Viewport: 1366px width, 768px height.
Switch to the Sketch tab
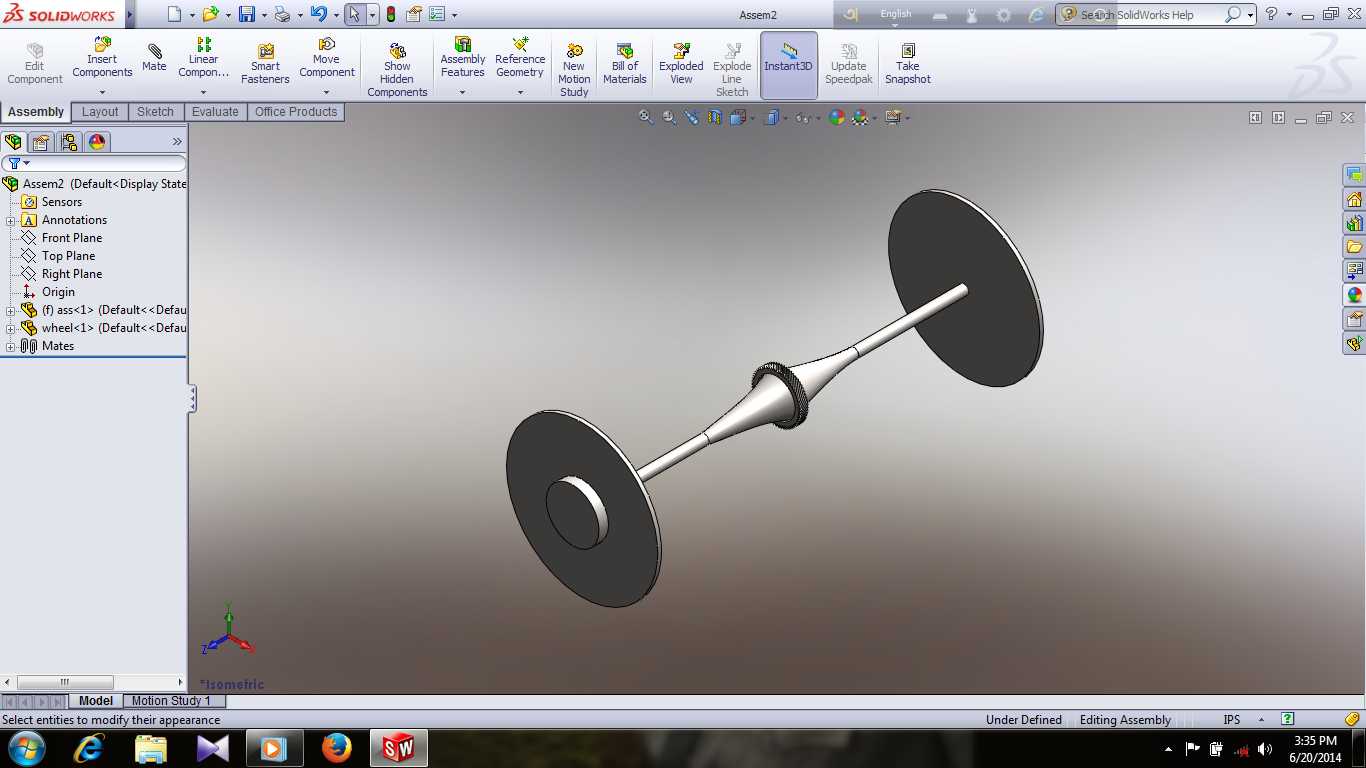[155, 112]
